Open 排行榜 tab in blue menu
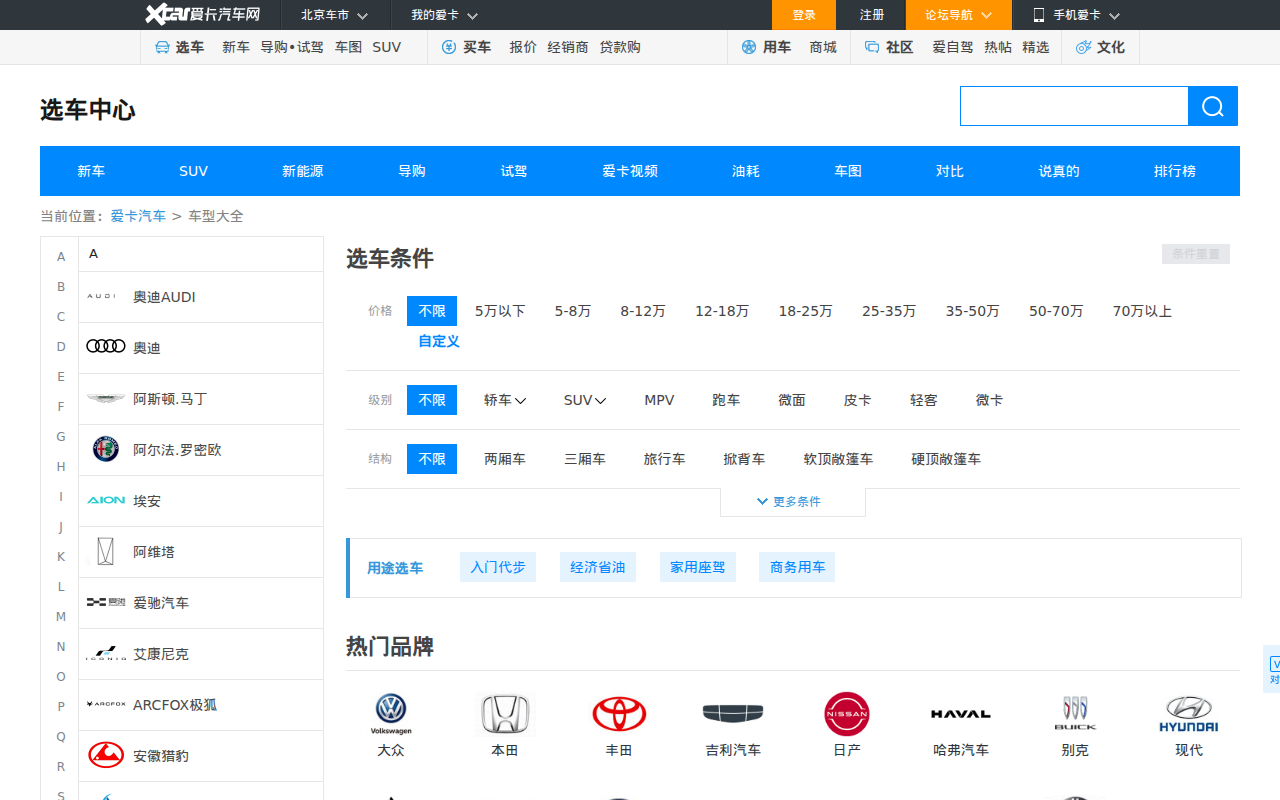 1175,171
